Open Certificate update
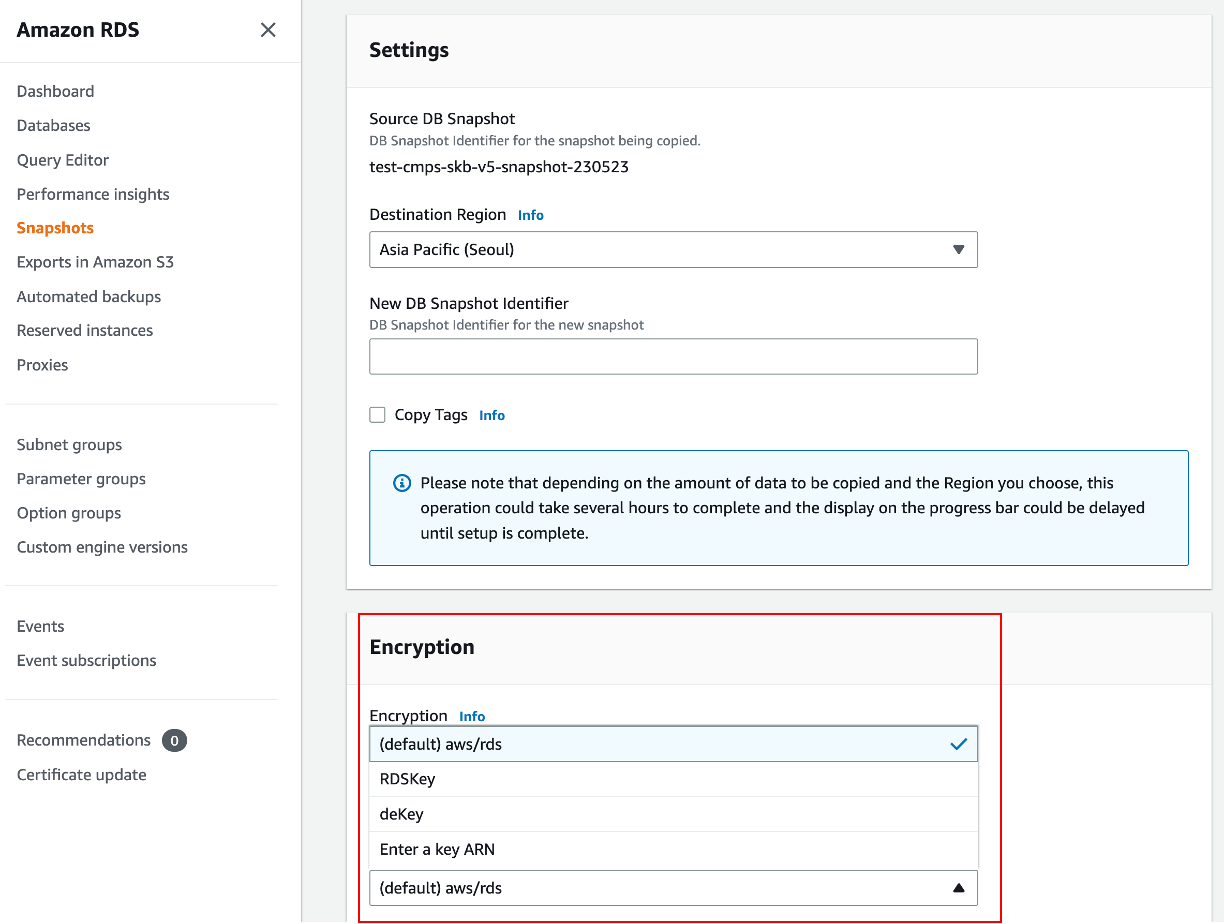 (81, 775)
